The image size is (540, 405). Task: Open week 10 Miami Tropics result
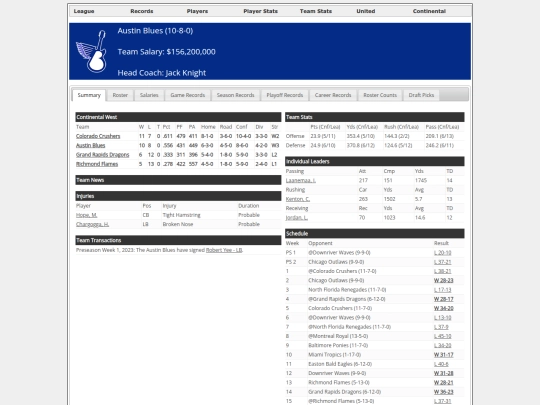(444, 355)
